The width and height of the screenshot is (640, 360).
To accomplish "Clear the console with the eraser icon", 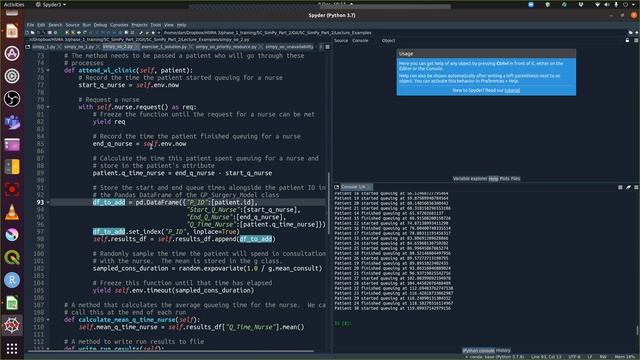I will coord(628,187).
